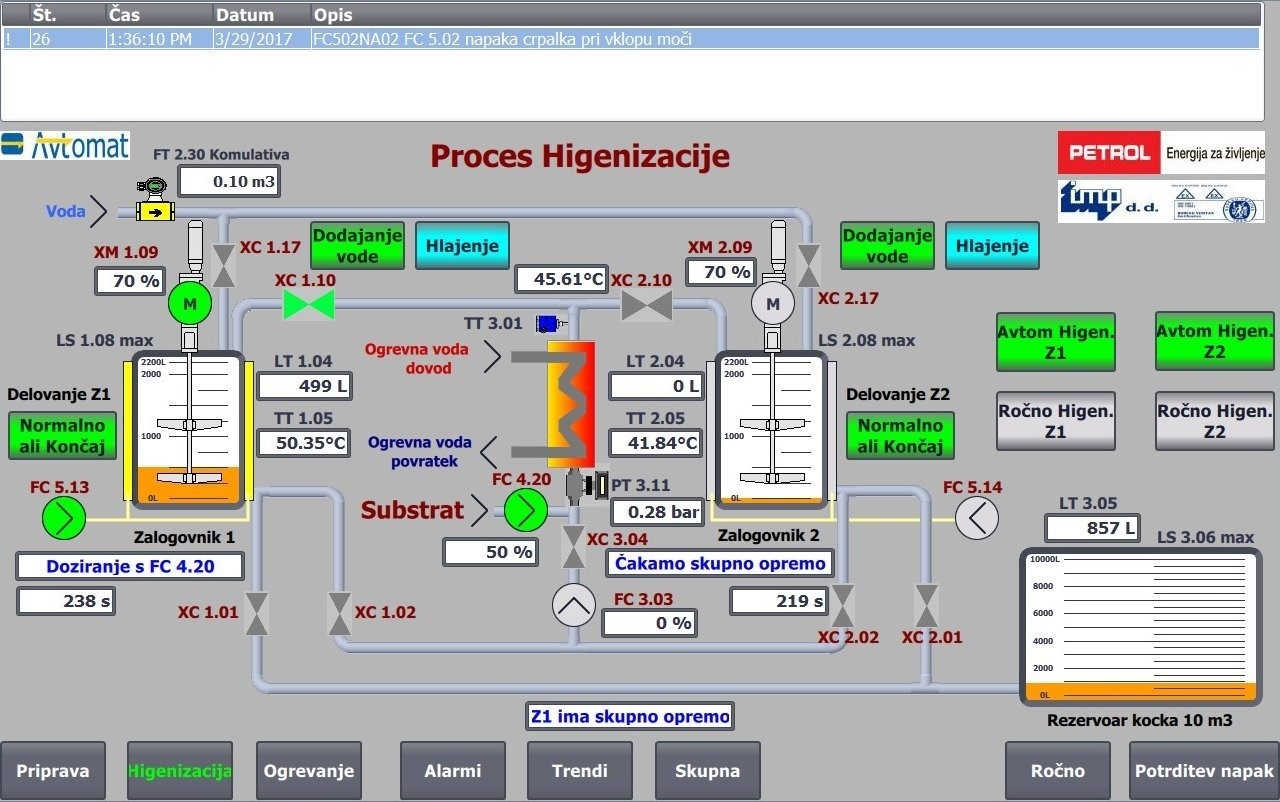Click the XM 1.09 green mixer motor

189,302
